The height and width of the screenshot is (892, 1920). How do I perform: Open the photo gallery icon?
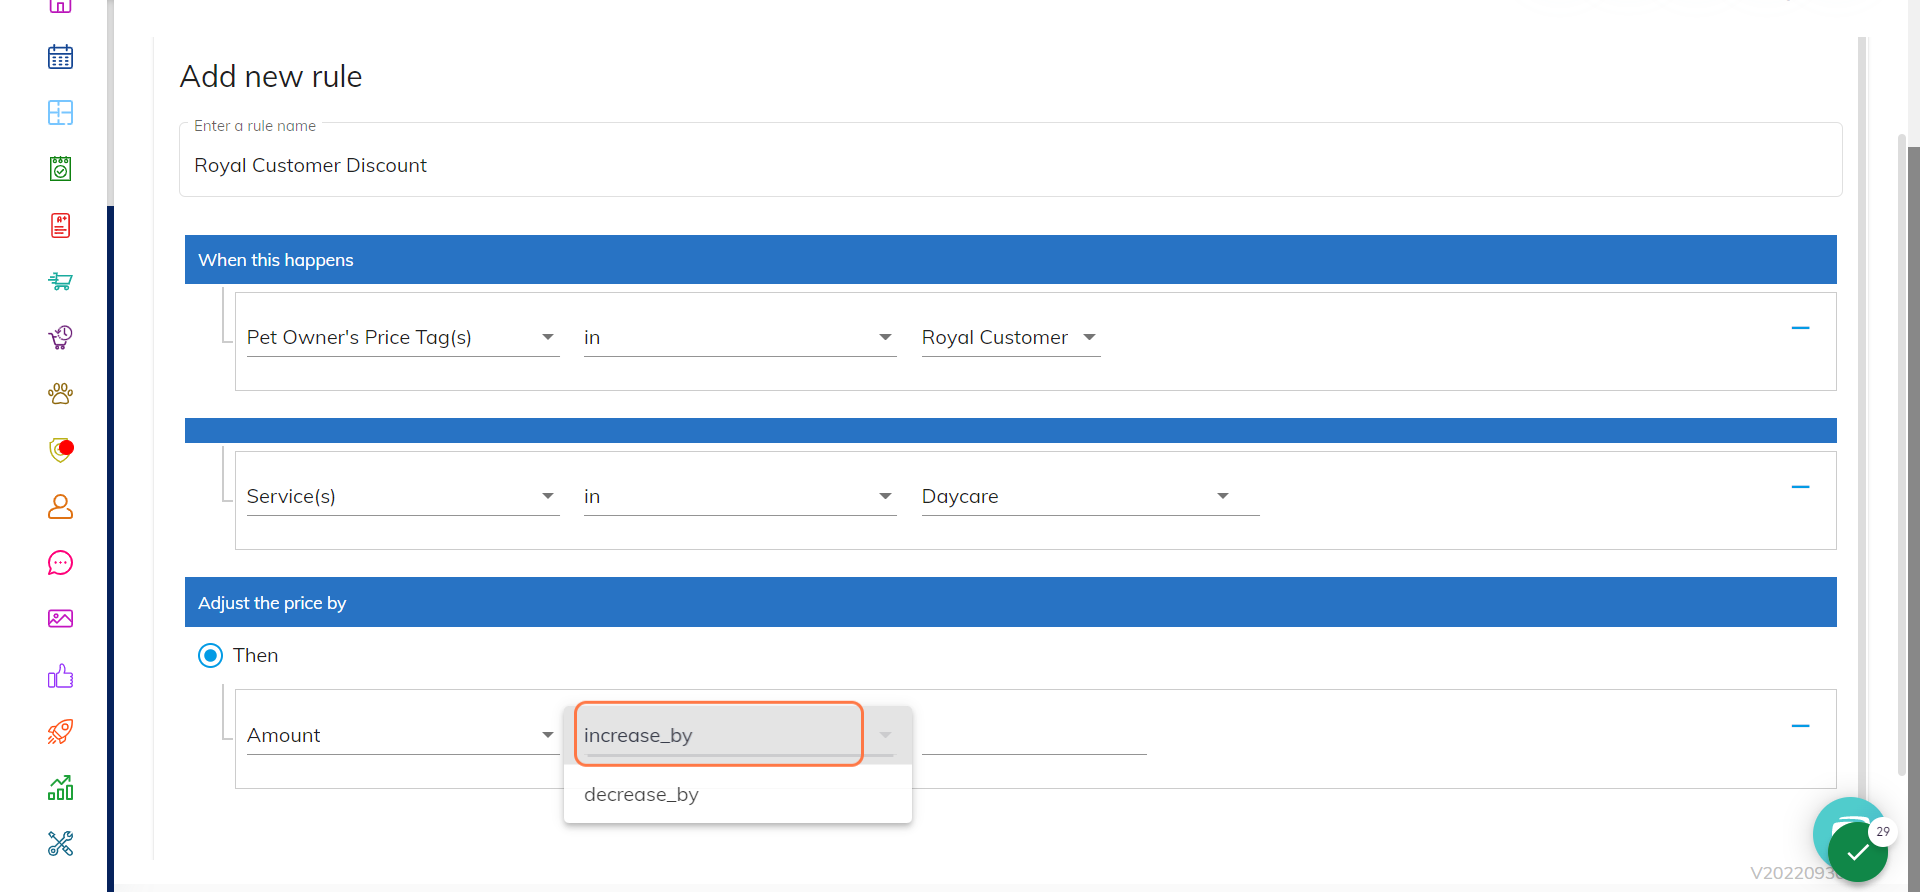pyautogui.click(x=60, y=619)
